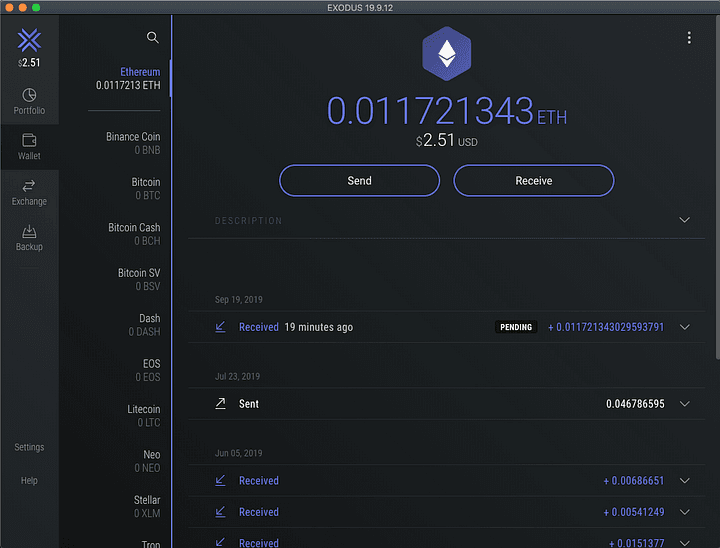
Task: Select Neo in the asset list
Action: (x=147, y=461)
